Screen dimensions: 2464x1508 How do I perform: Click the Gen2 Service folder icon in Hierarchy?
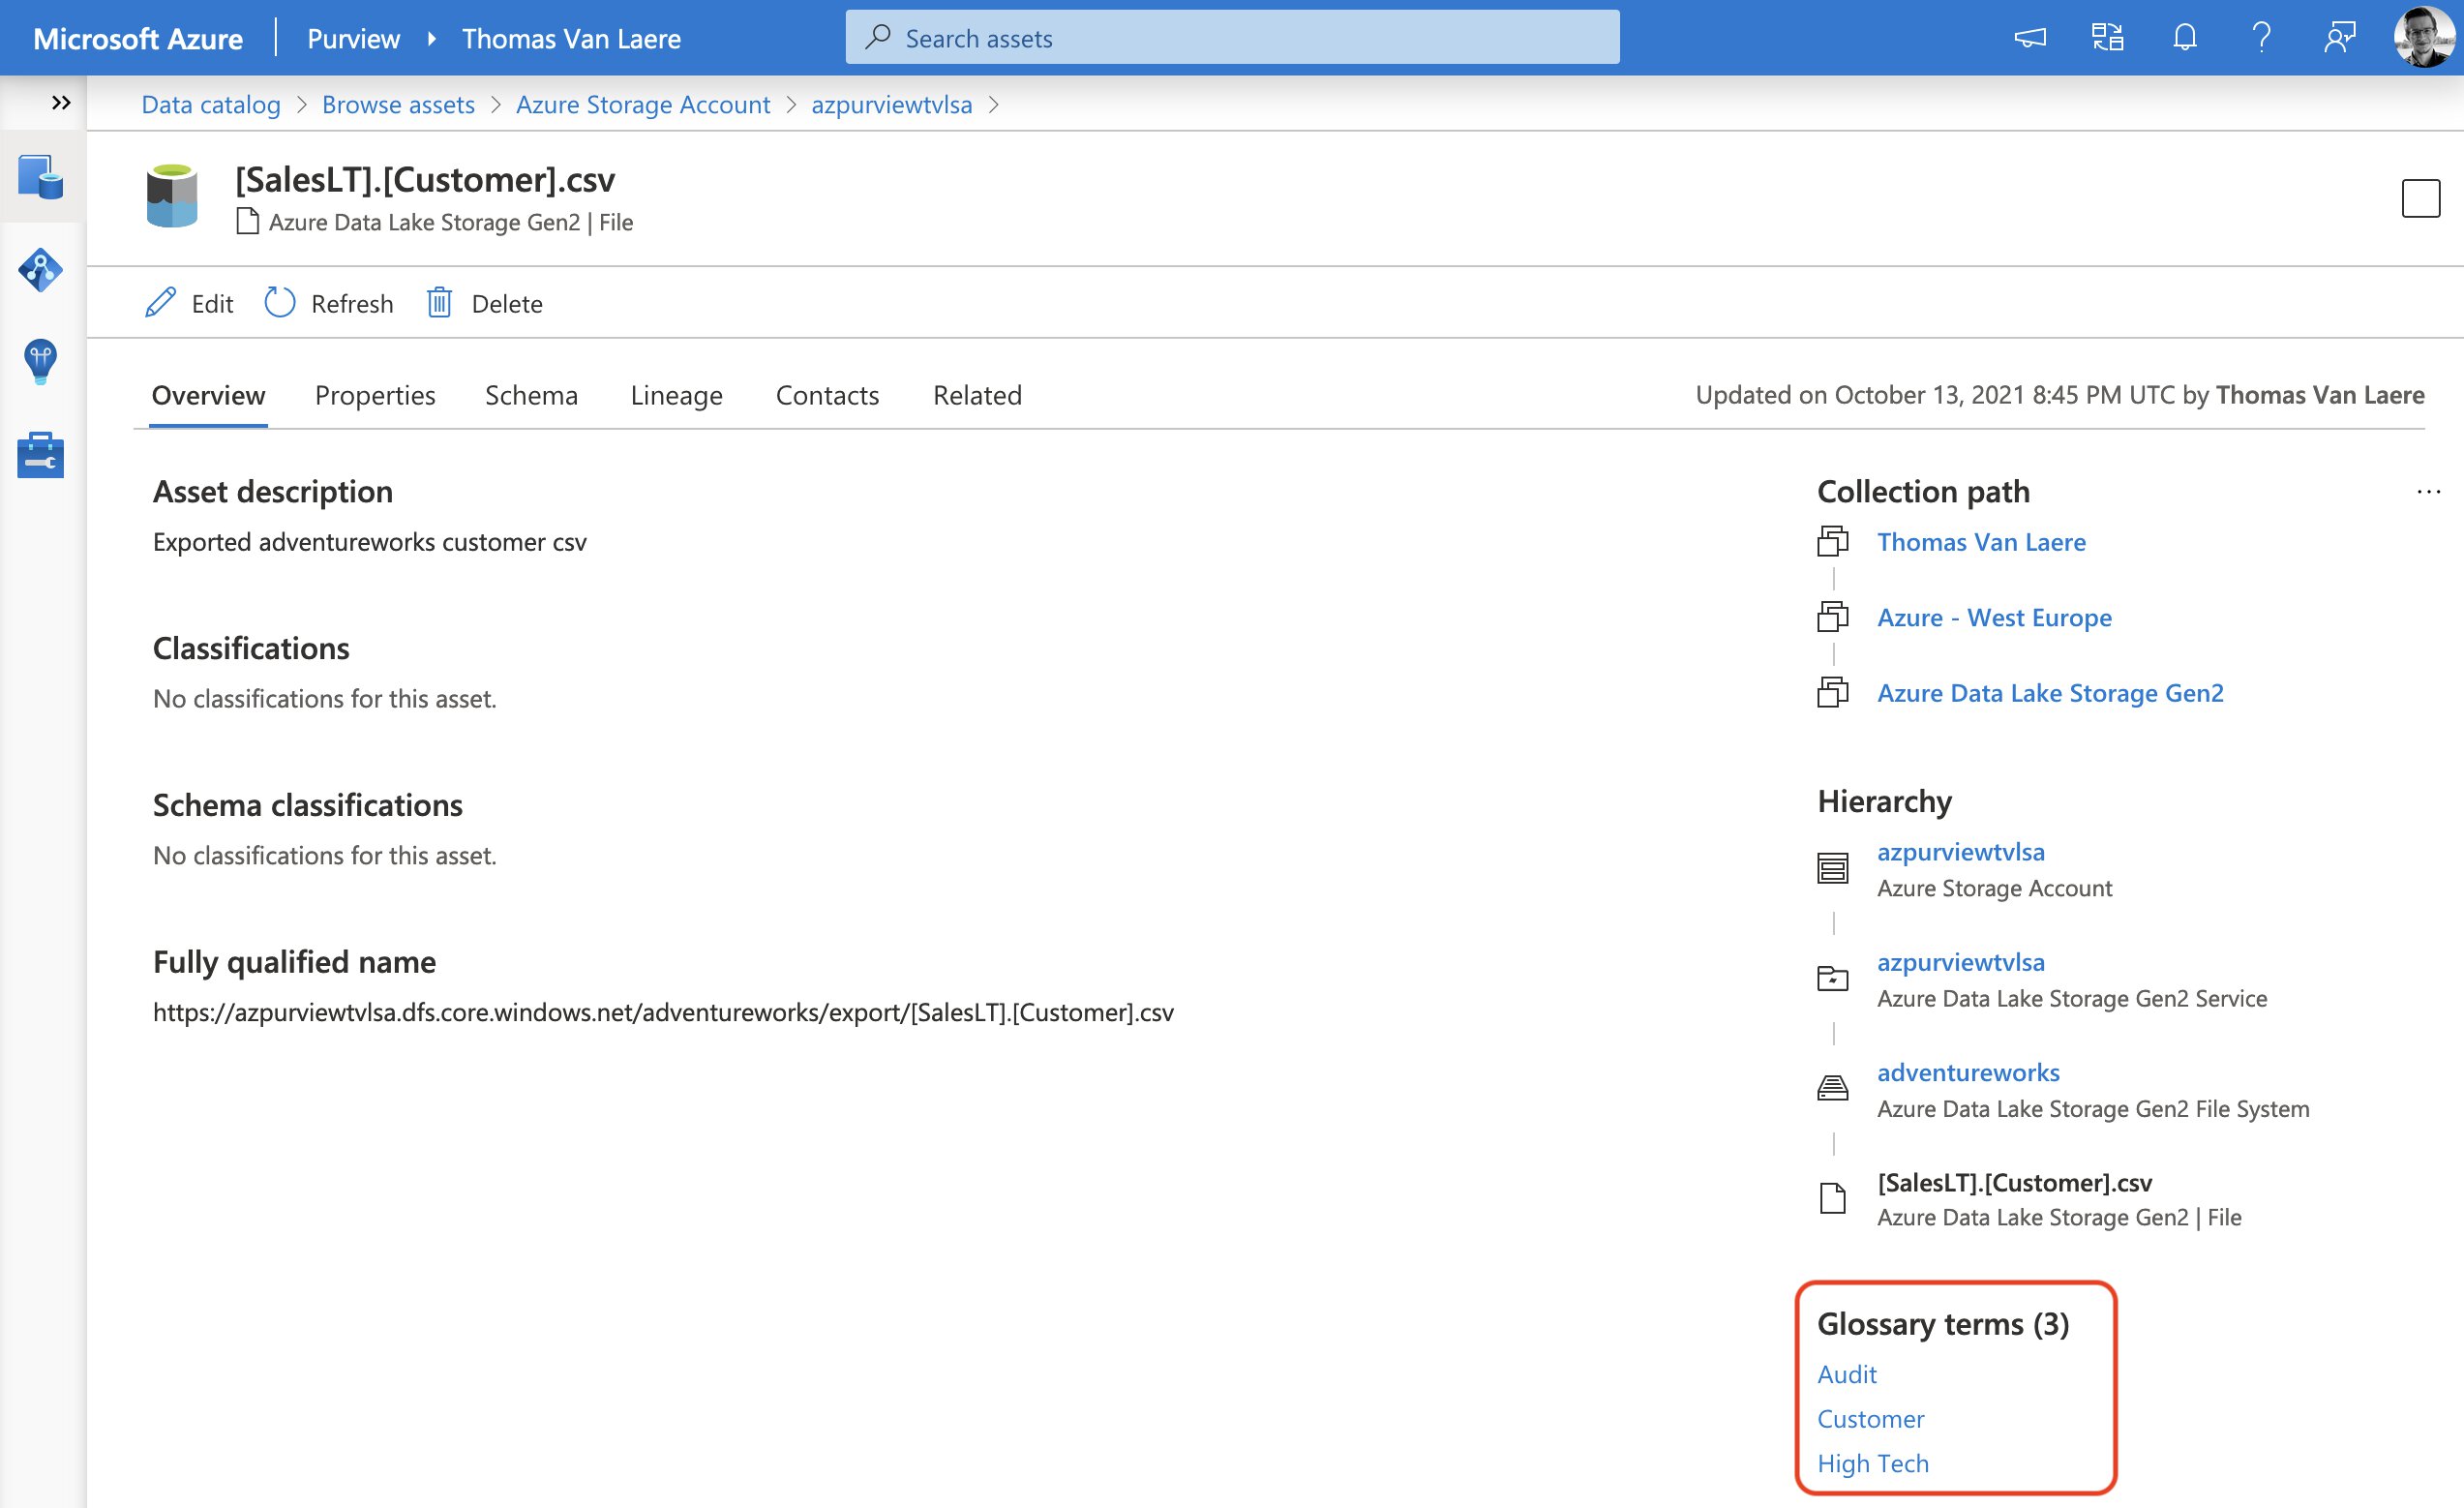[x=1832, y=977]
